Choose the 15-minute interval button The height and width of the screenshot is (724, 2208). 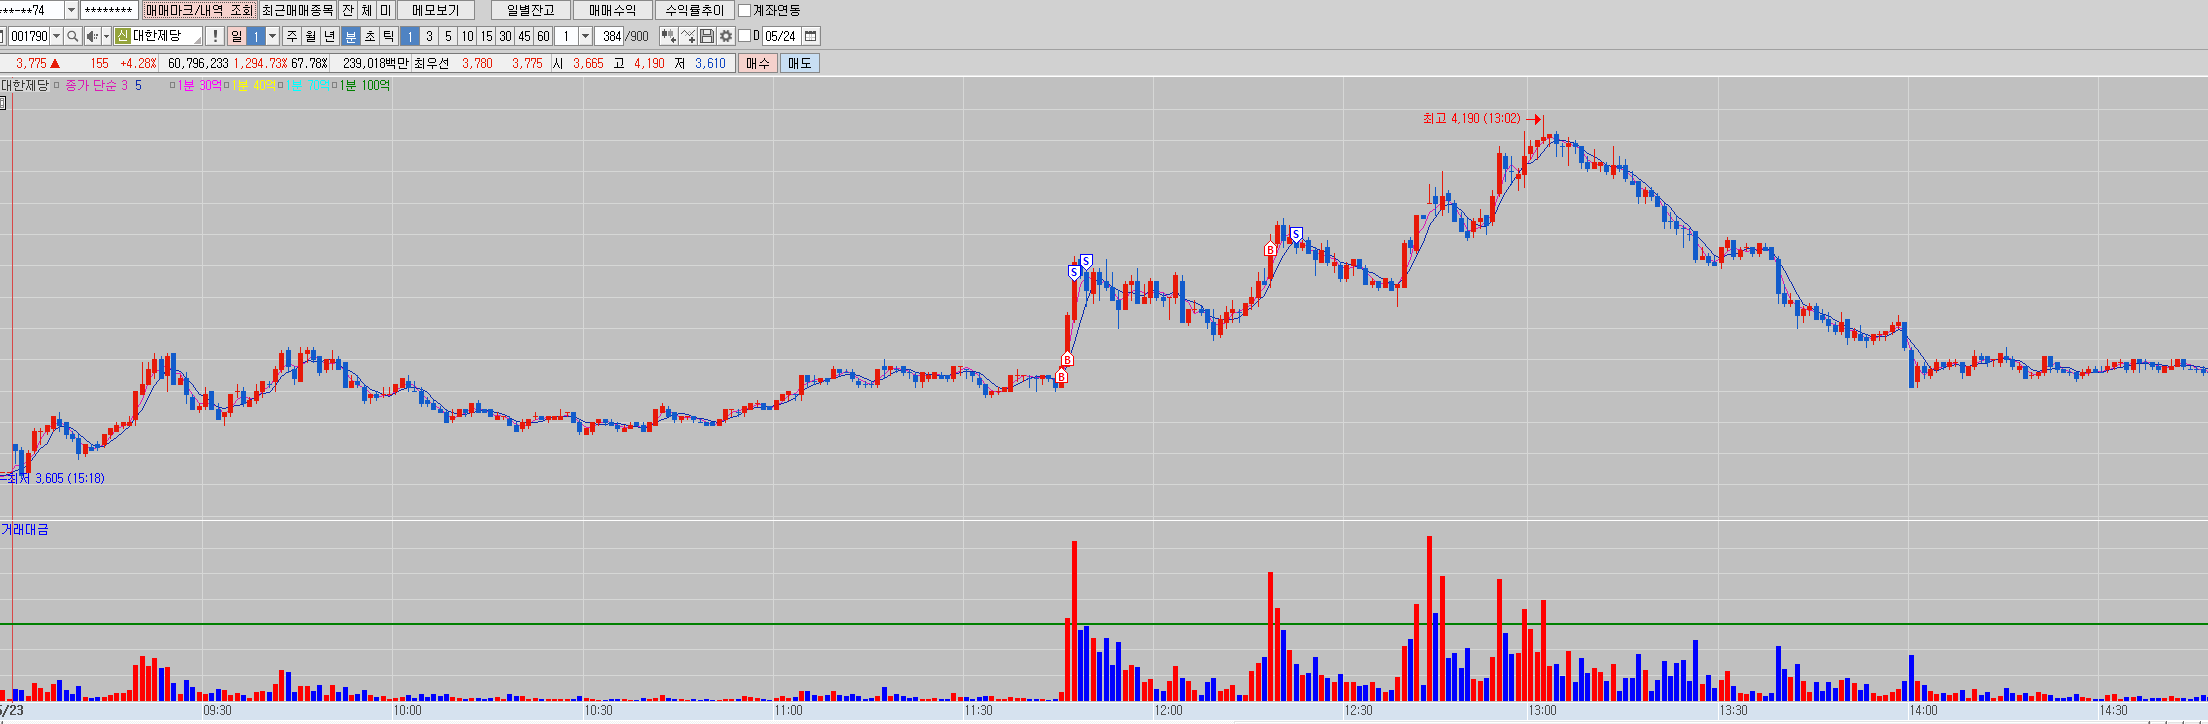(486, 36)
